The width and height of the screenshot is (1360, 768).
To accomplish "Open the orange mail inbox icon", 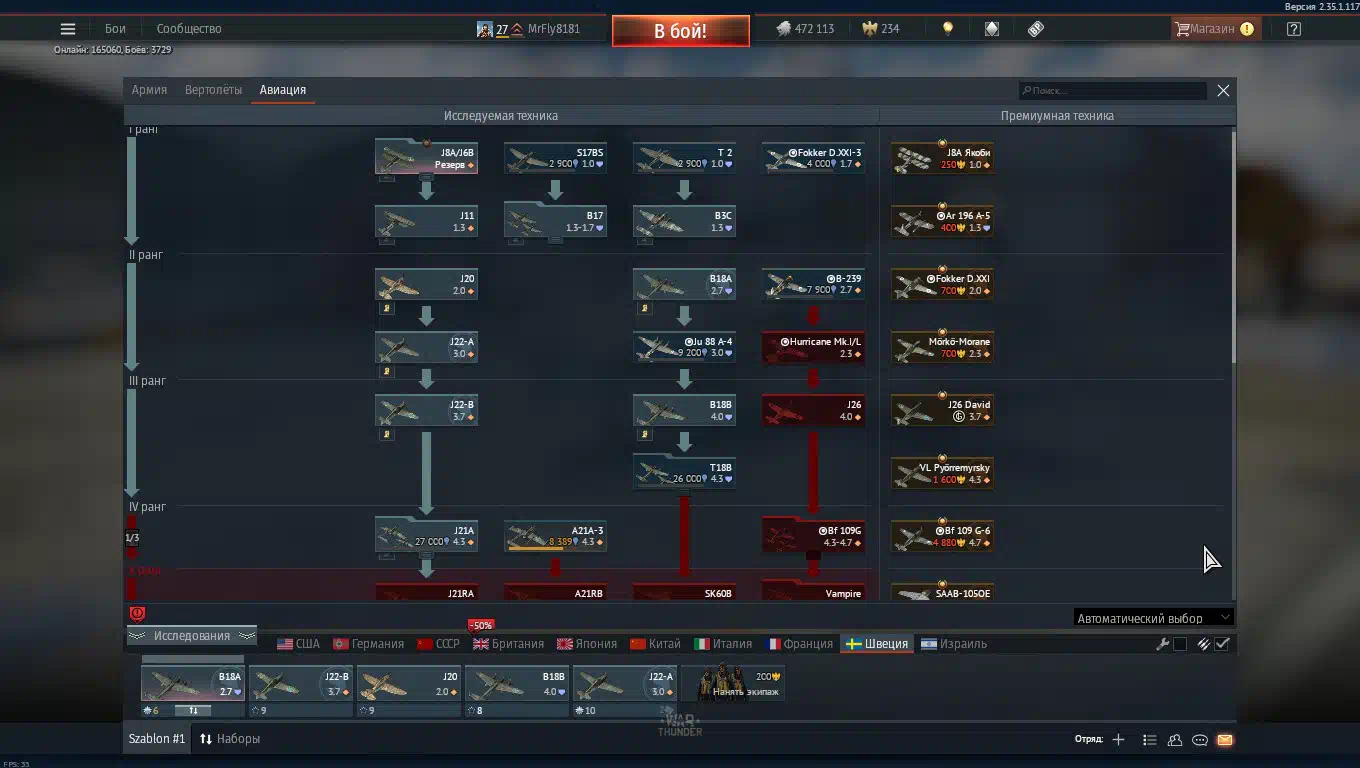I will [1225, 740].
